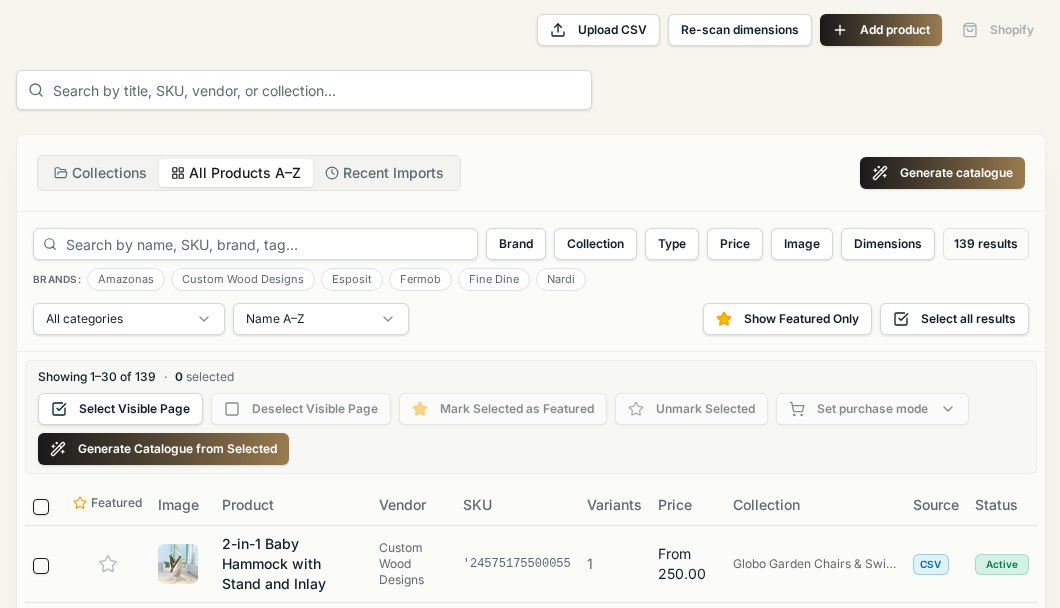The image size is (1060, 608).
Task: Click Re-scan dimensions button
Action: [x=740, y=30]
